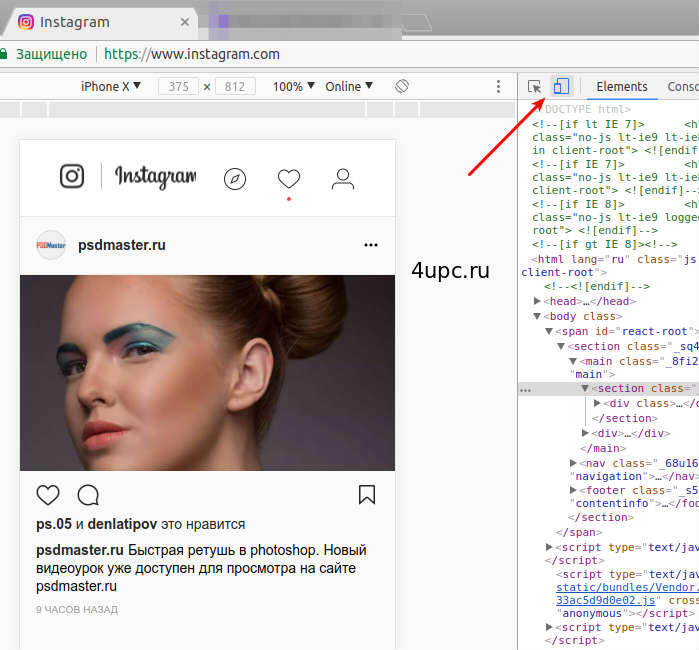Select the Instagram browser tab

[100, 22]
